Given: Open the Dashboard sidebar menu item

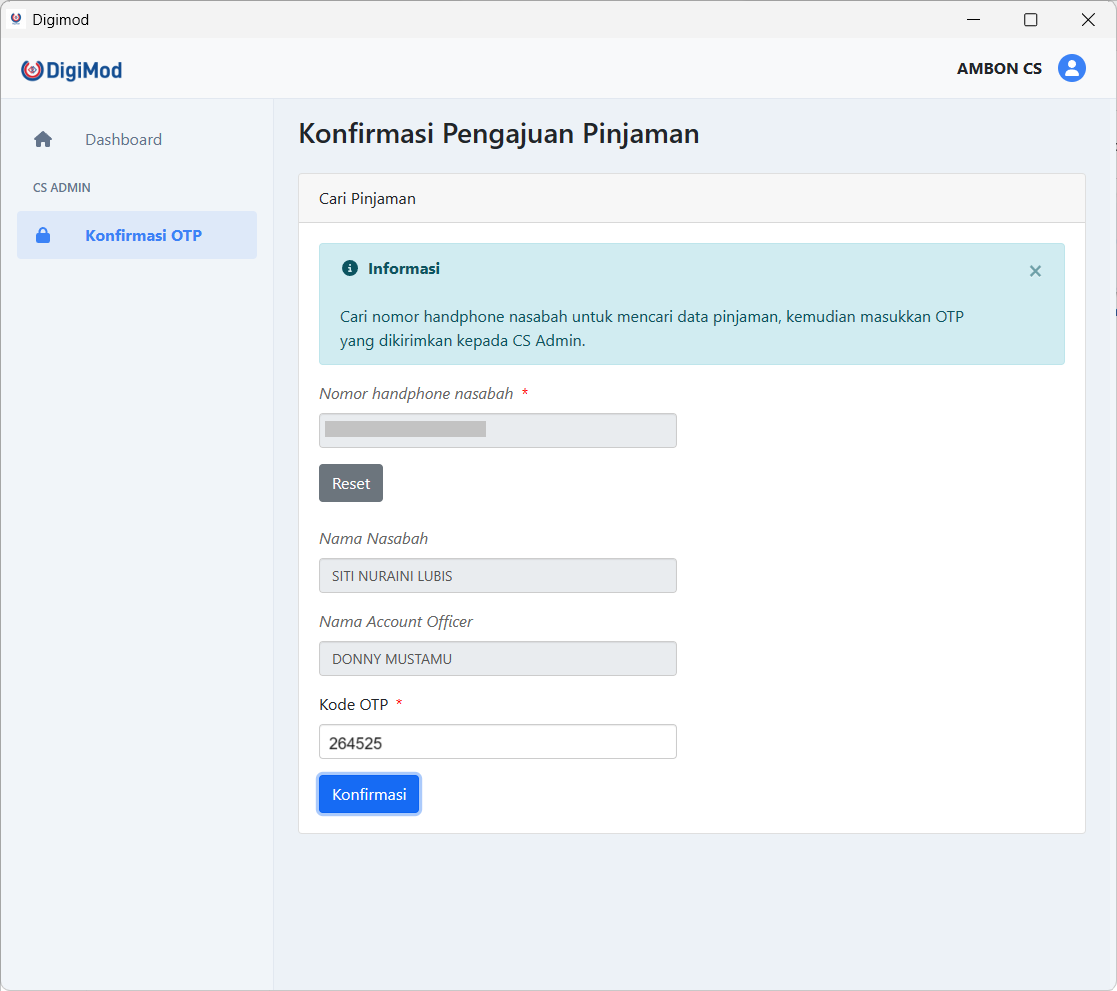Looking at the screenshot, I should point(123,140).
